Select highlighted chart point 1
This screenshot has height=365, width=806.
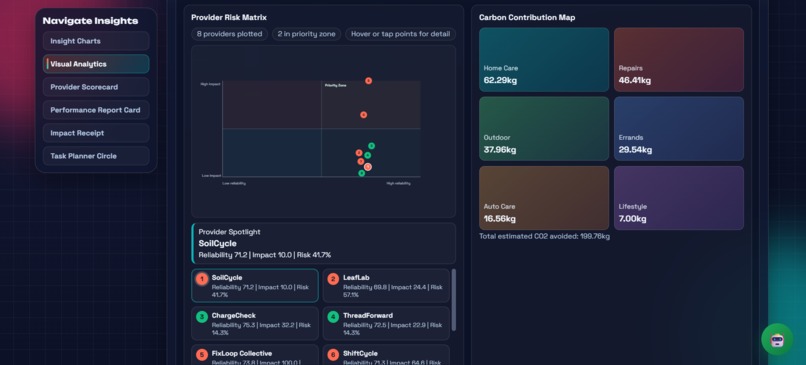(x=368, y=167)
